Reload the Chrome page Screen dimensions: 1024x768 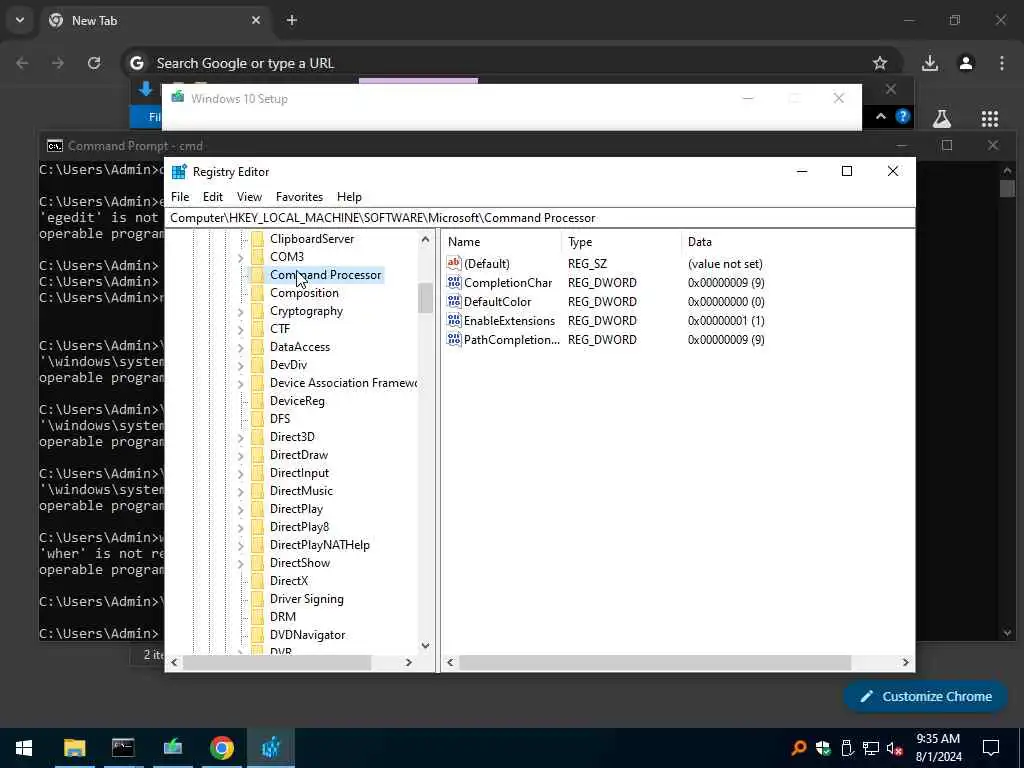94,63
